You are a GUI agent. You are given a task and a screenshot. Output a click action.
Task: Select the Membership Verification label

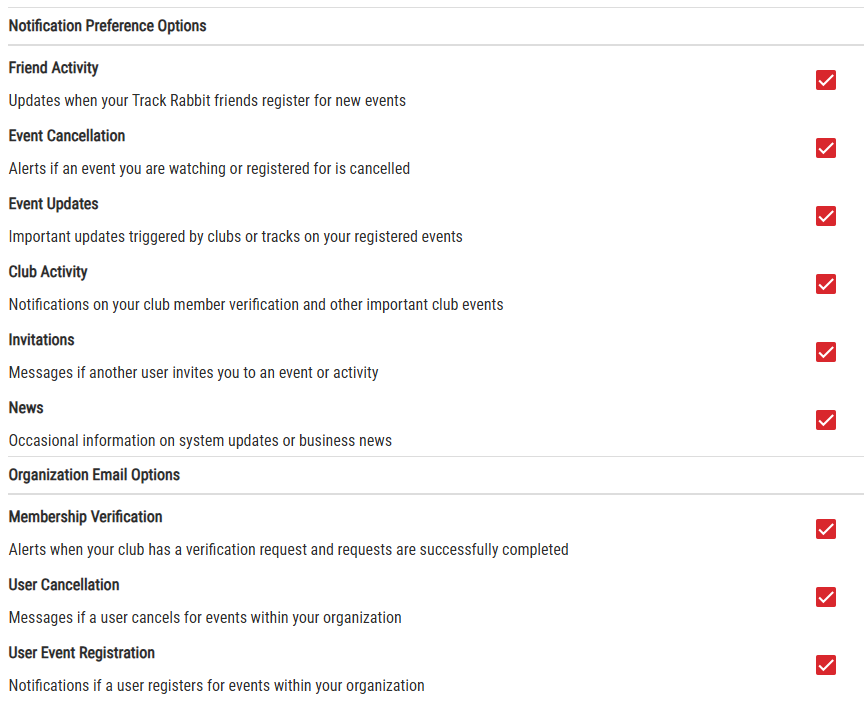pos(85,517)
